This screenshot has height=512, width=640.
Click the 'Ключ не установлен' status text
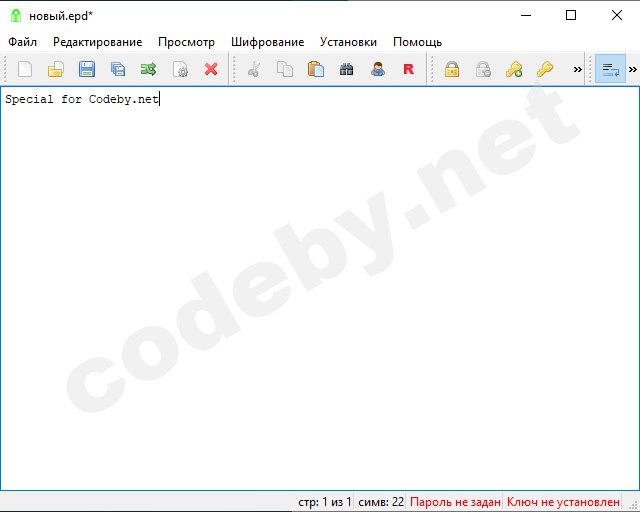pyautogui.click(x=563, y=502)
